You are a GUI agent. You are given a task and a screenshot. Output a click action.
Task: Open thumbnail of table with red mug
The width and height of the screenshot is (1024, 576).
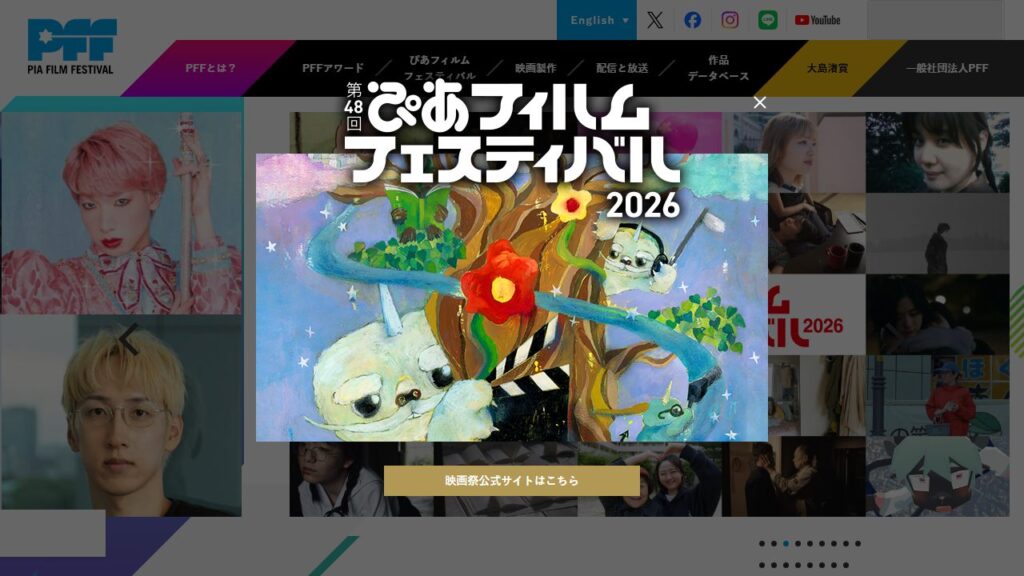(817, 233)
